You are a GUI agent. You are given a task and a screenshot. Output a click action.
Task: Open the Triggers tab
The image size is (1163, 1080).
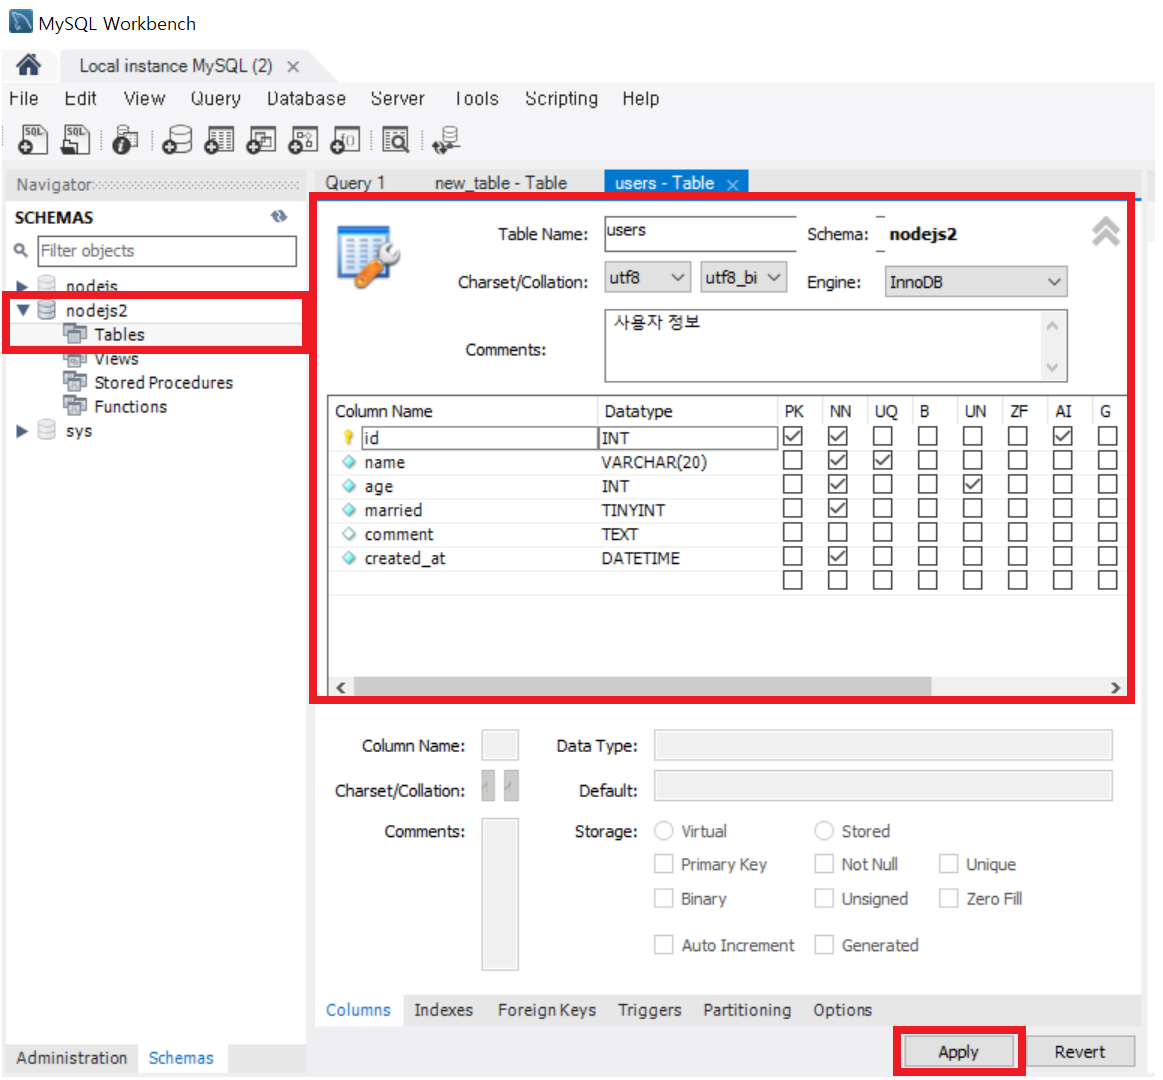[650, 1010]
